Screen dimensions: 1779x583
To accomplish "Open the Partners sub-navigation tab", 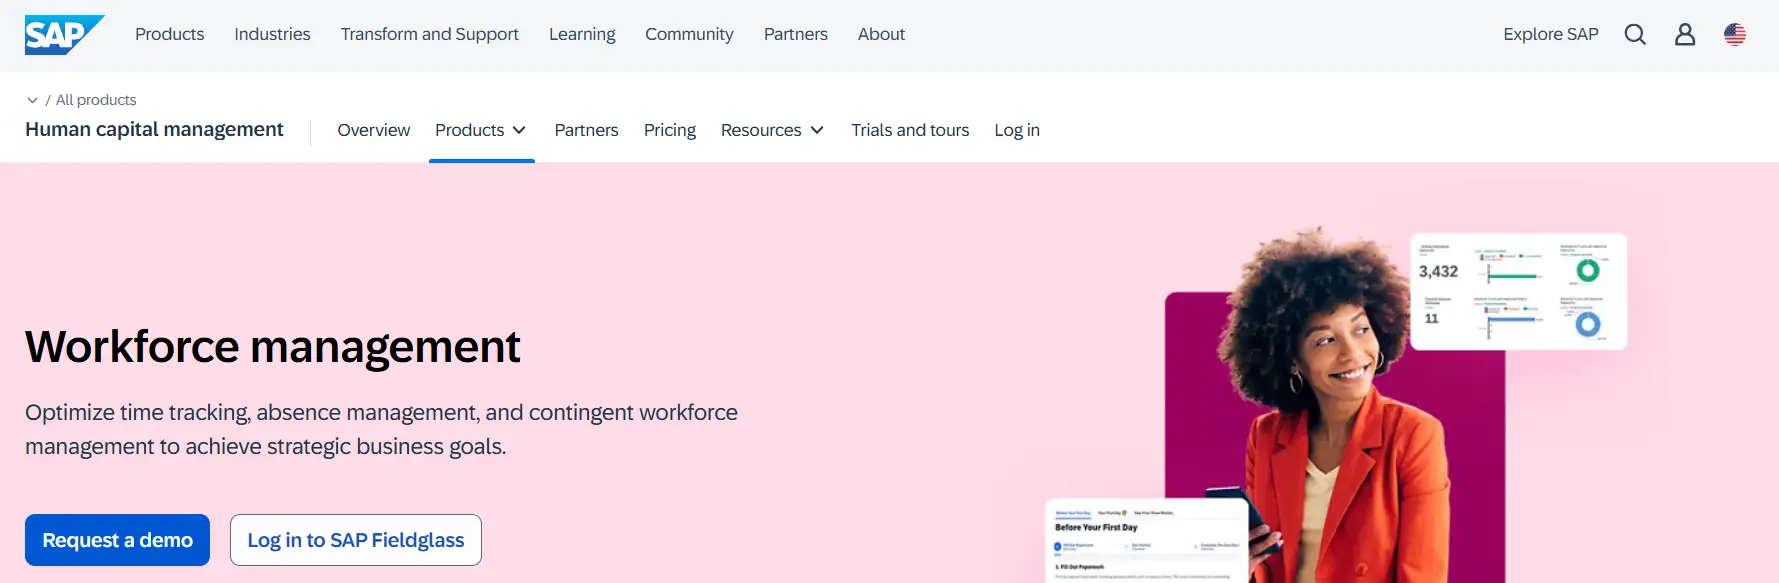I will [586, 130].
